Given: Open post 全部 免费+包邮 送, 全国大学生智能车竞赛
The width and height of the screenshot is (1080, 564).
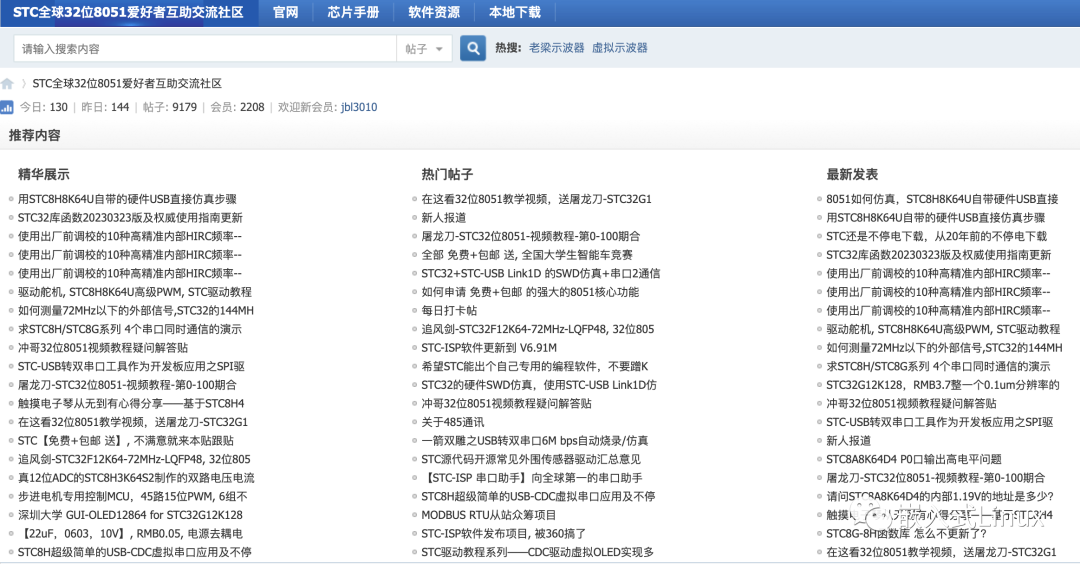Looking at the screenshot, I should (x=527, y=255).
